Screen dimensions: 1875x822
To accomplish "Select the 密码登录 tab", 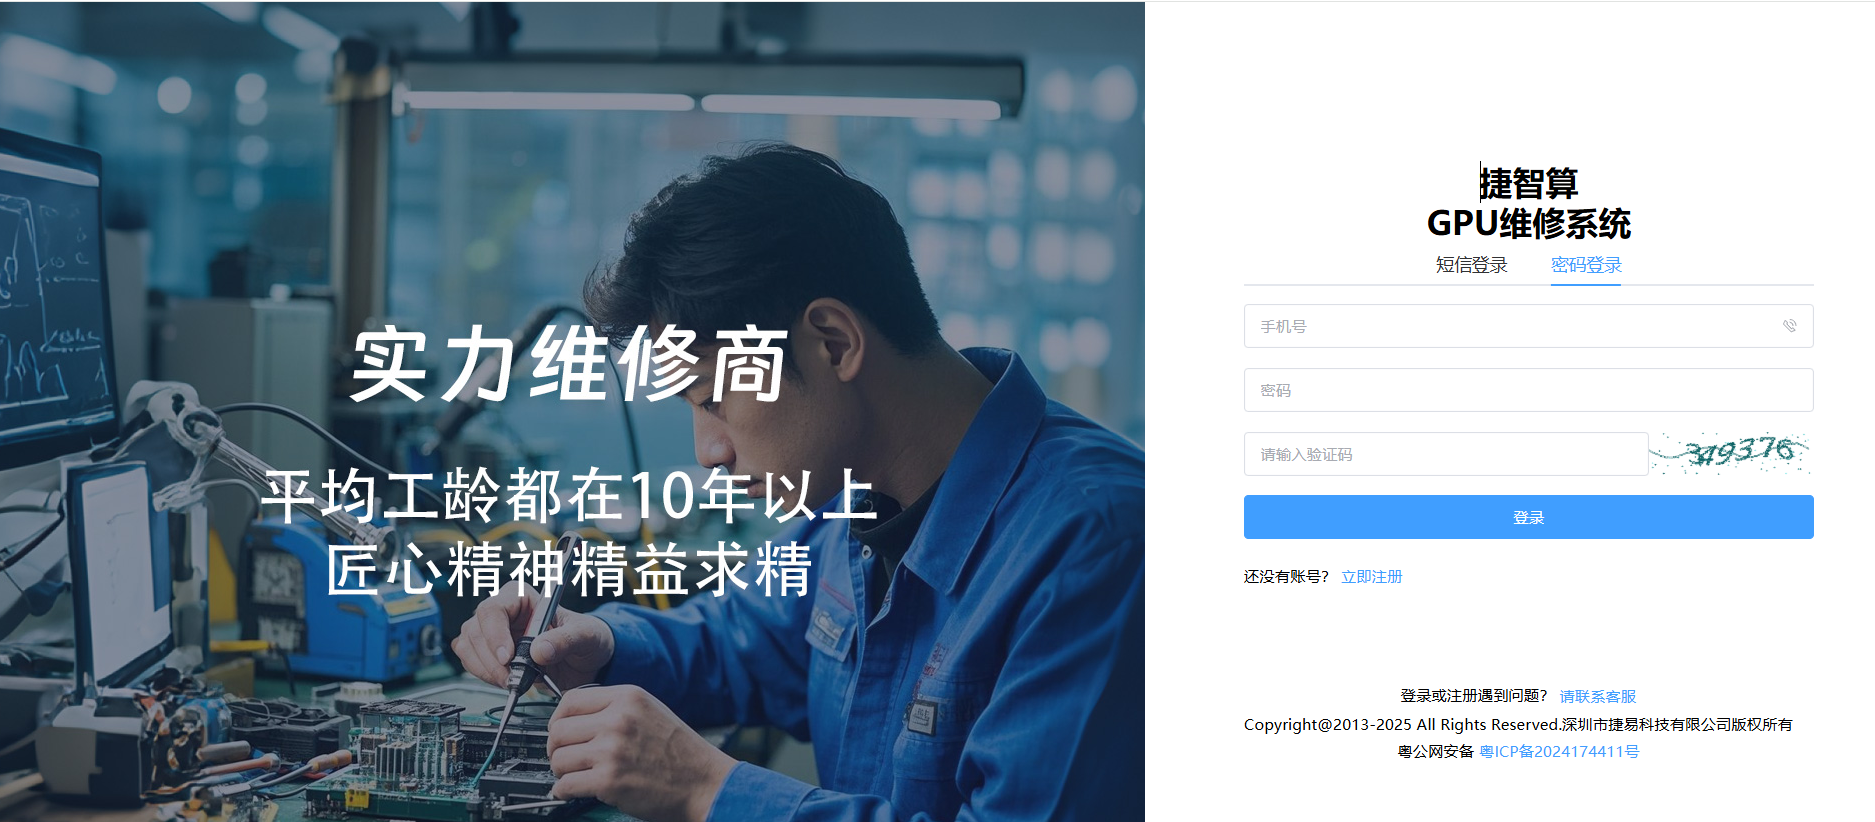I will [1586, 265].
